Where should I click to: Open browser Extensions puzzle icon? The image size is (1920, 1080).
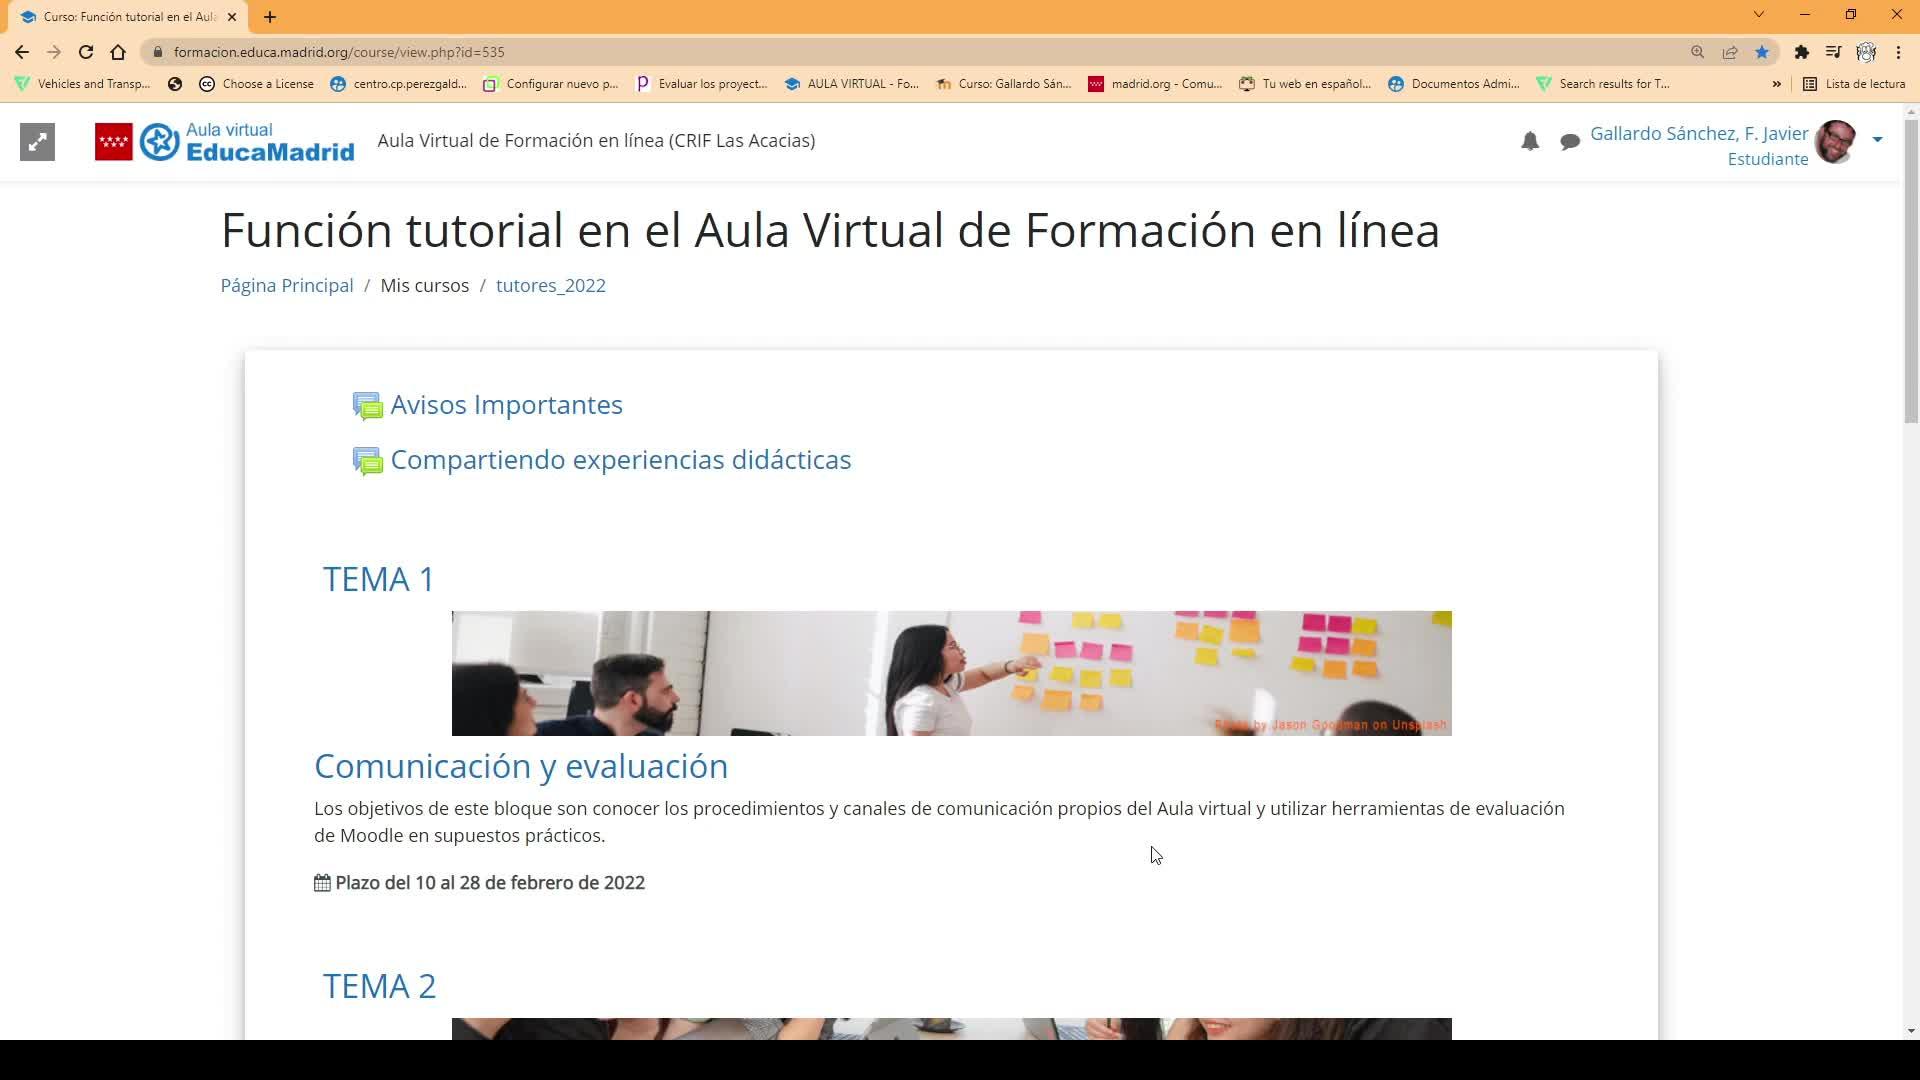click(x=1801, y=52)
